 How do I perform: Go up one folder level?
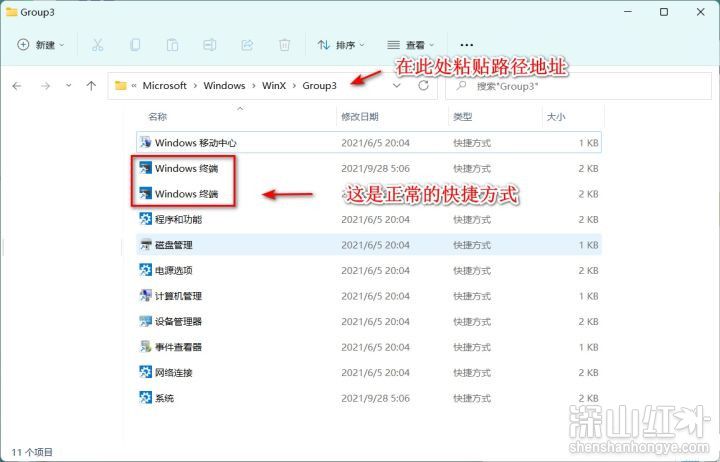pyautogui.click(x=91, y=86)
